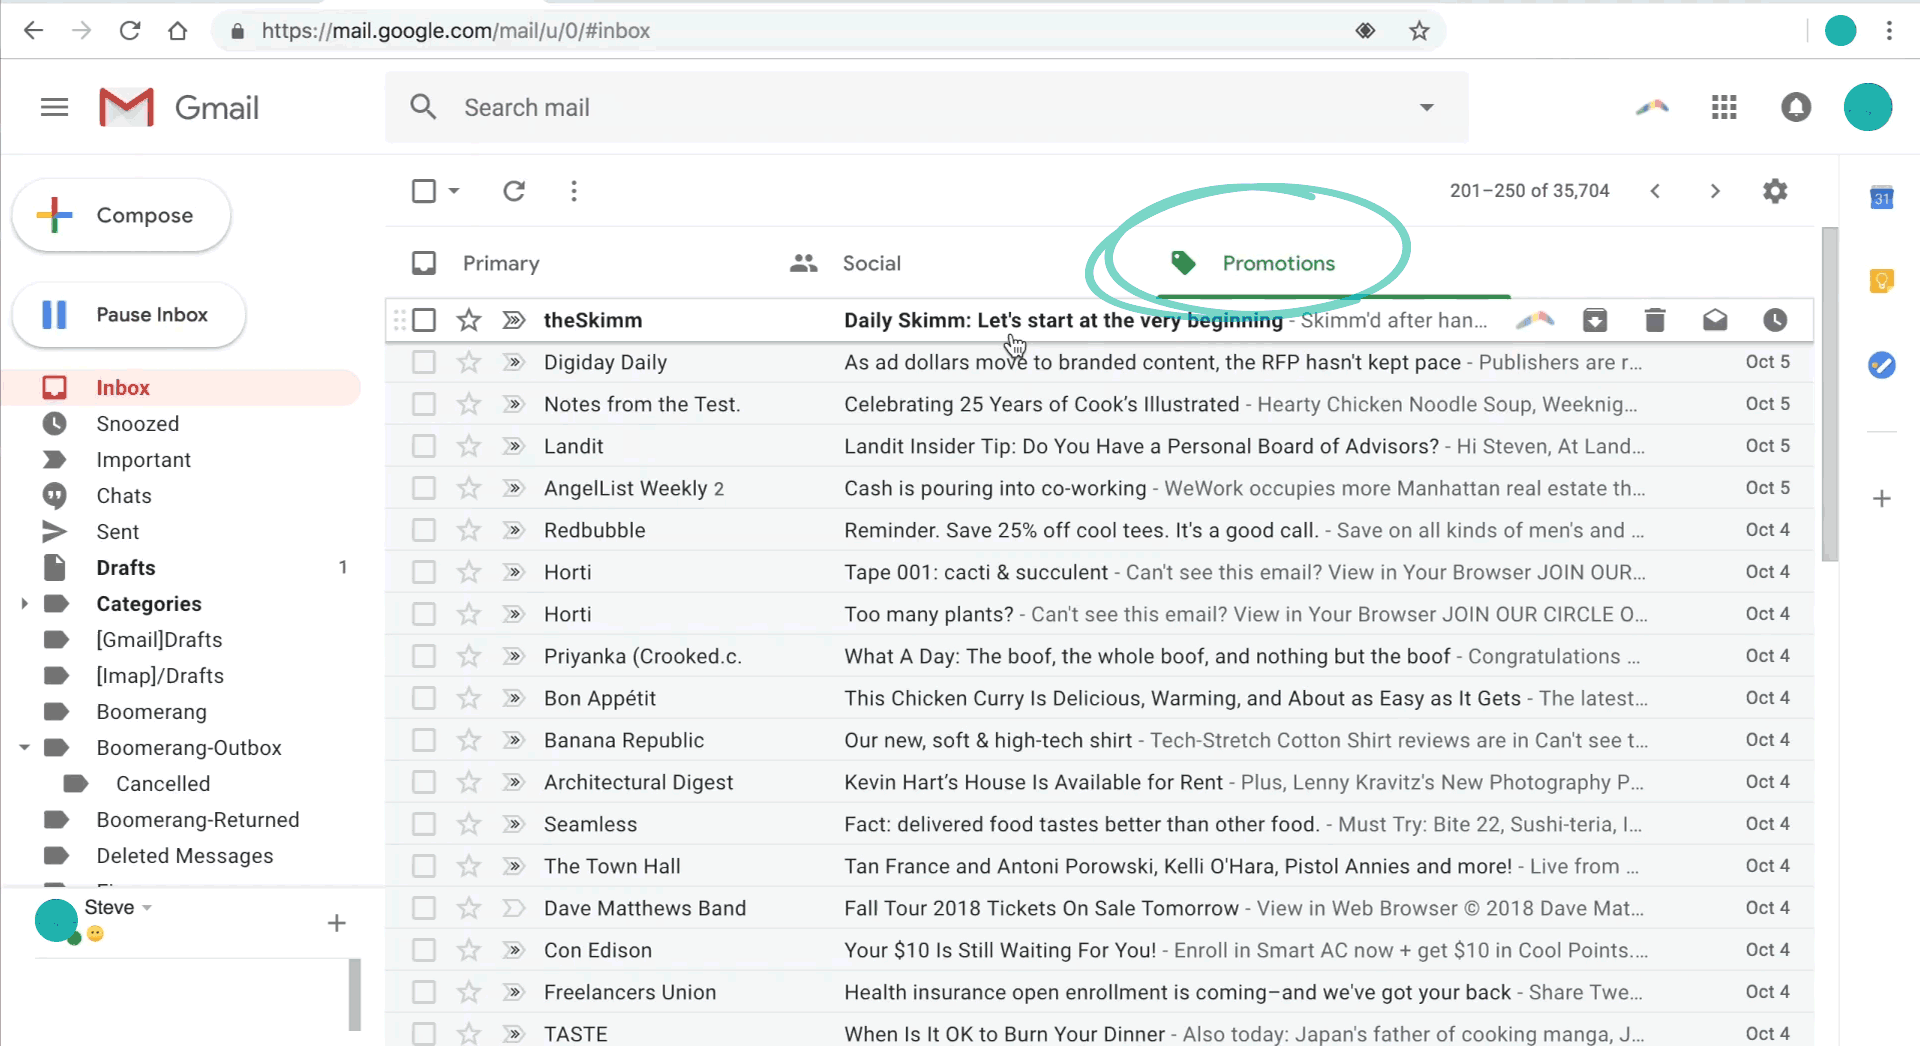Select the Bon Appétit message checkbox

424,698
